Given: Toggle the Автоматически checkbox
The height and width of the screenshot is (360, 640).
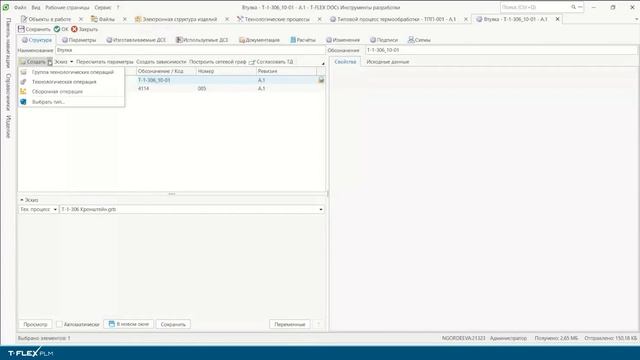Looking at the screenshot, I should (59, 324).
